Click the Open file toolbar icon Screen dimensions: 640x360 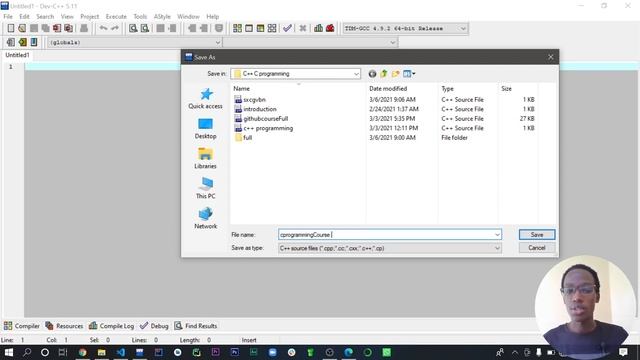[x=22, y=28]
